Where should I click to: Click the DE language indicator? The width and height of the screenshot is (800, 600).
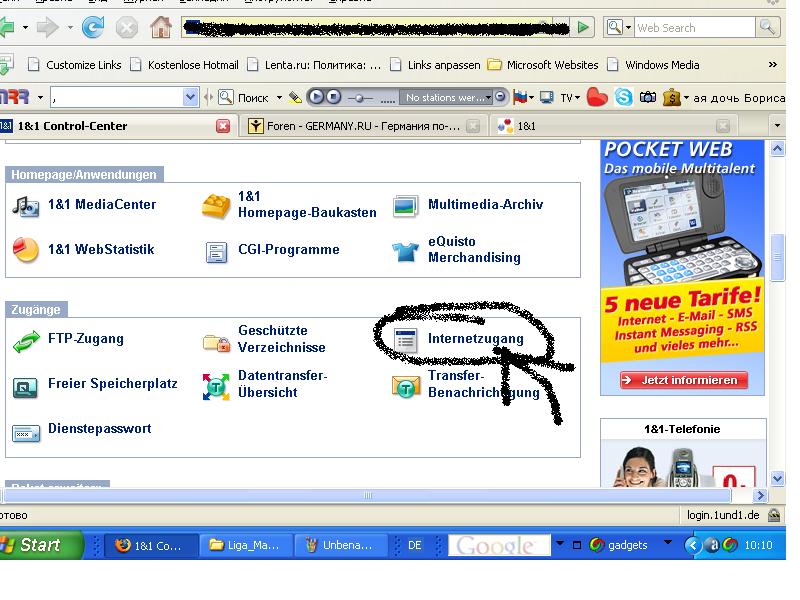[414, 545]
